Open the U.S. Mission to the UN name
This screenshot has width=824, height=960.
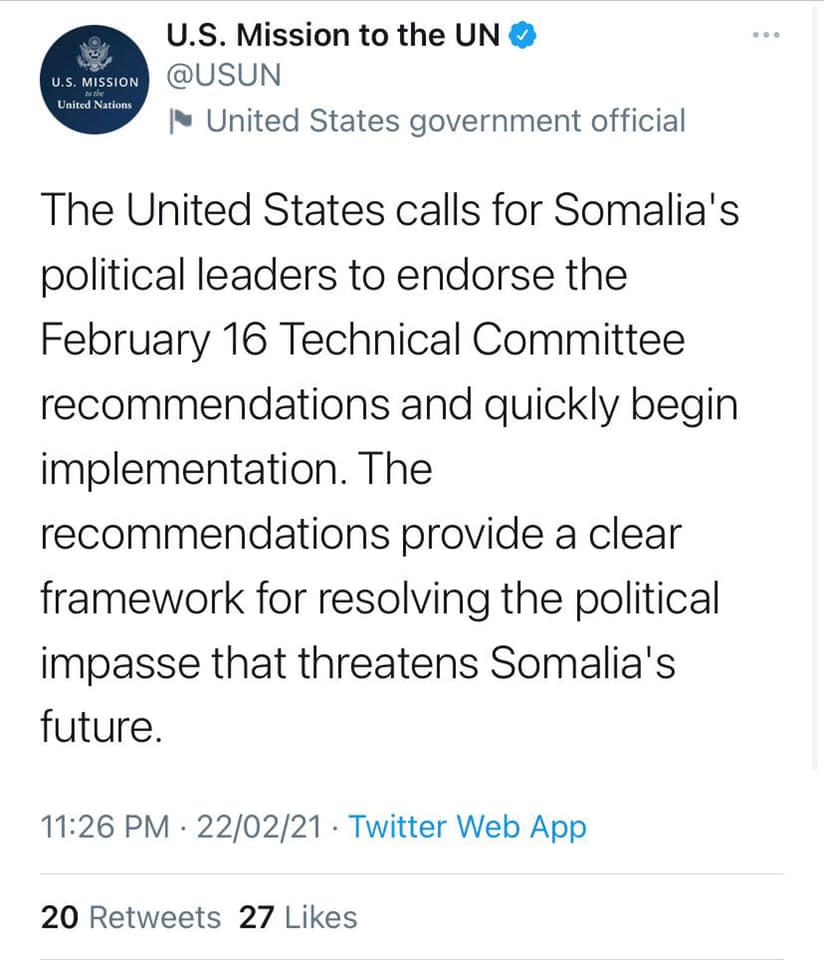coord(333,35)
